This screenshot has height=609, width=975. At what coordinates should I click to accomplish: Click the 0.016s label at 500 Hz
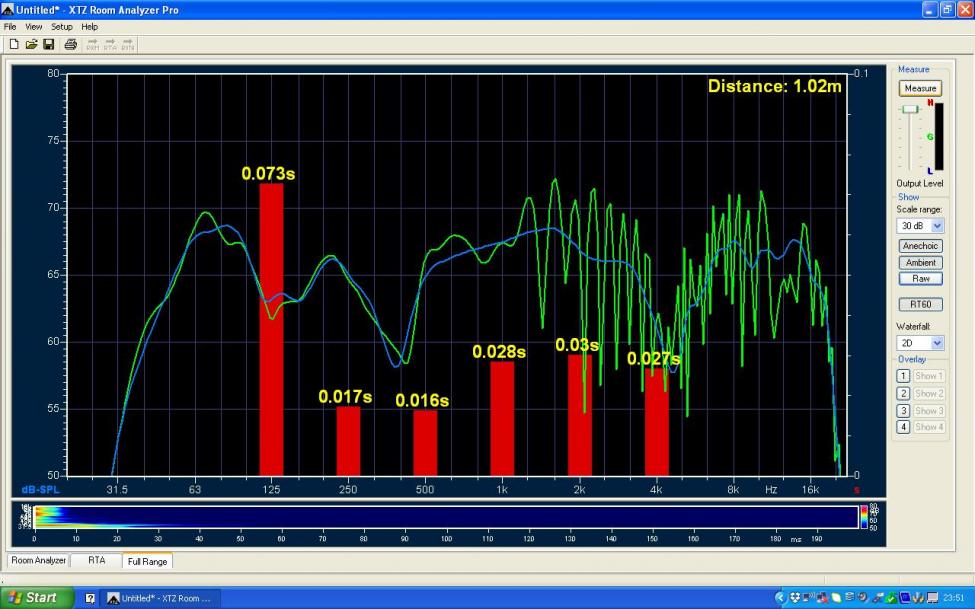422,401
